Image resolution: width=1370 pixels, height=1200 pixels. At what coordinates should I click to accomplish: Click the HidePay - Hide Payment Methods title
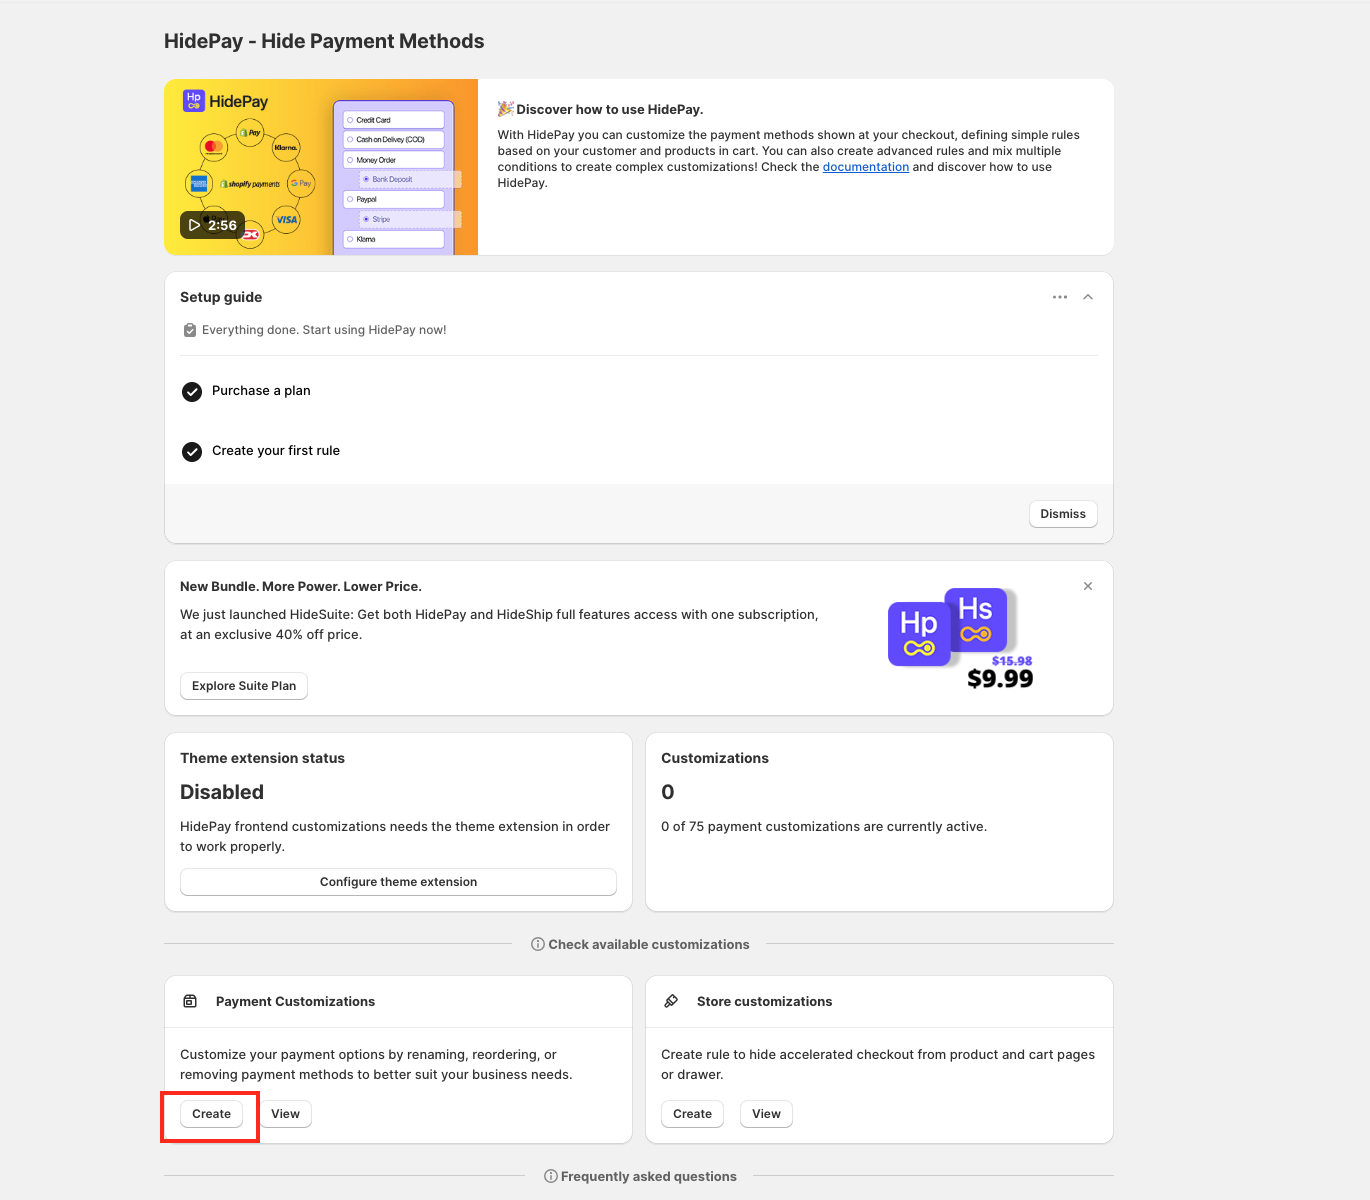point(324,41)
